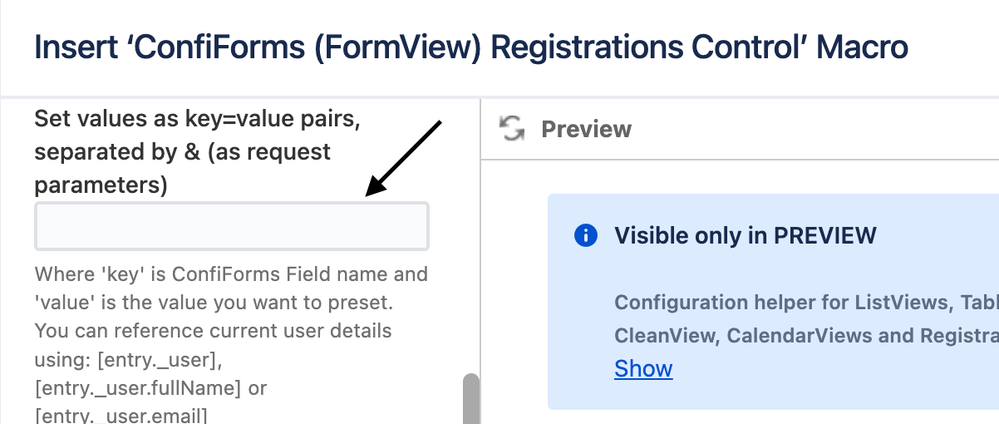Click the 'Set values as key=value pairs' label

197,119
